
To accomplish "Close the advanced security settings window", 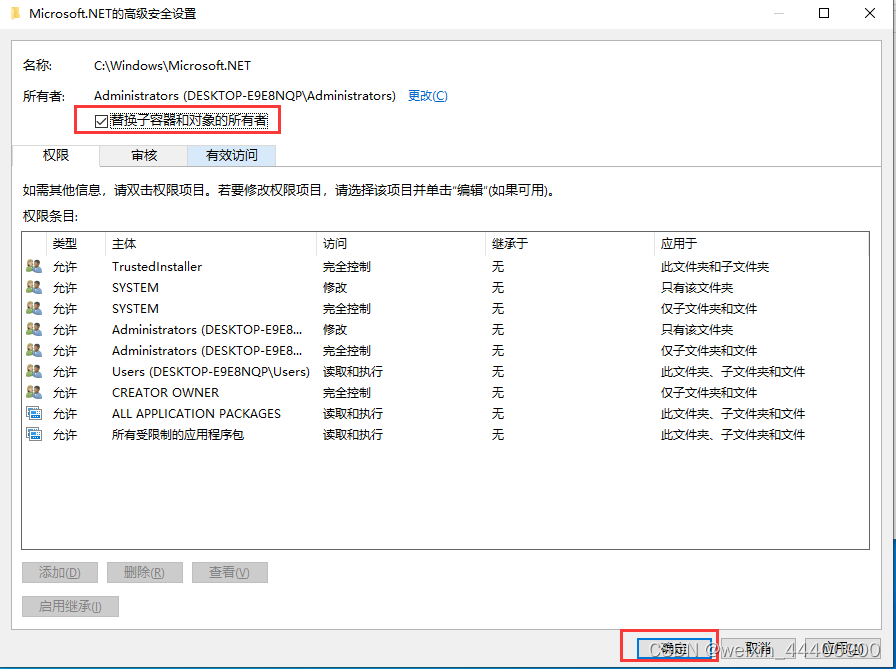I will pyautogui.click(x=870, y=13).
